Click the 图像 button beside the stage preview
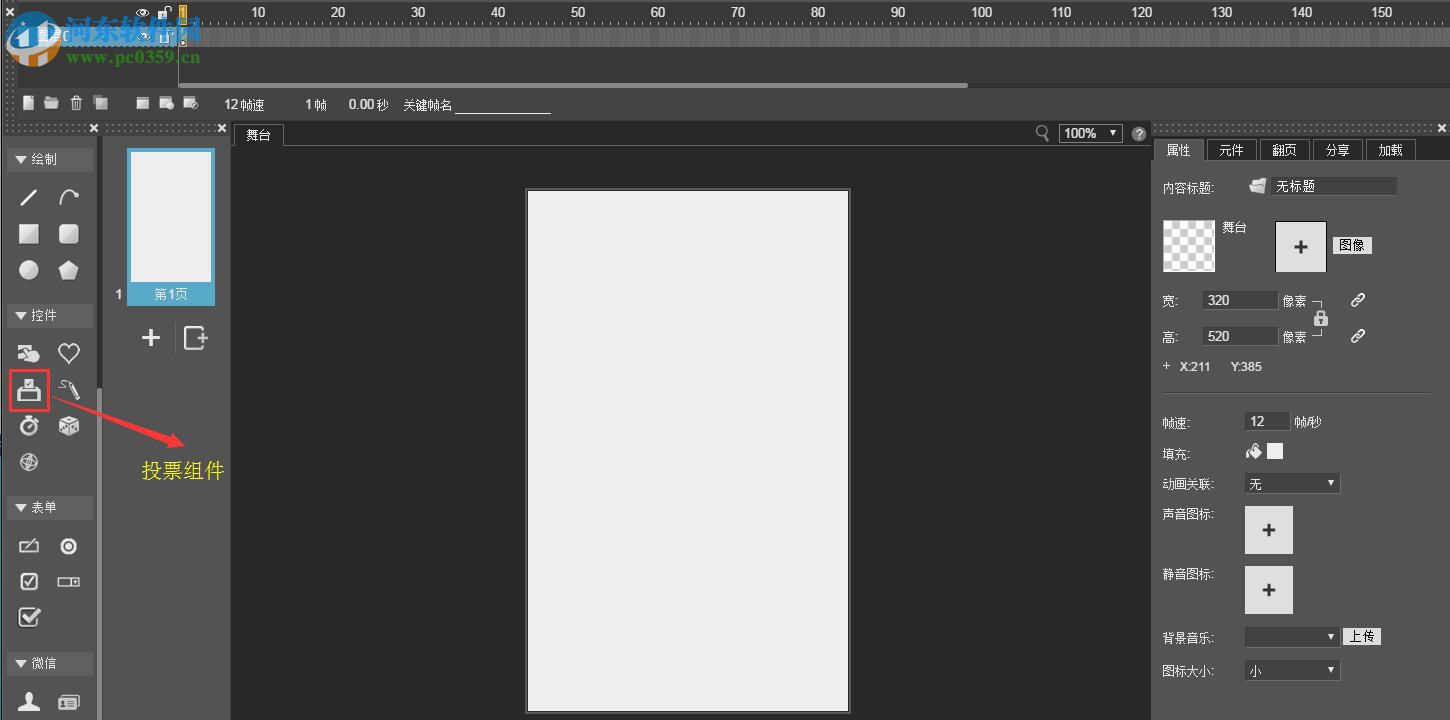Screen dimensions: 1450x720 point(1352,245)
